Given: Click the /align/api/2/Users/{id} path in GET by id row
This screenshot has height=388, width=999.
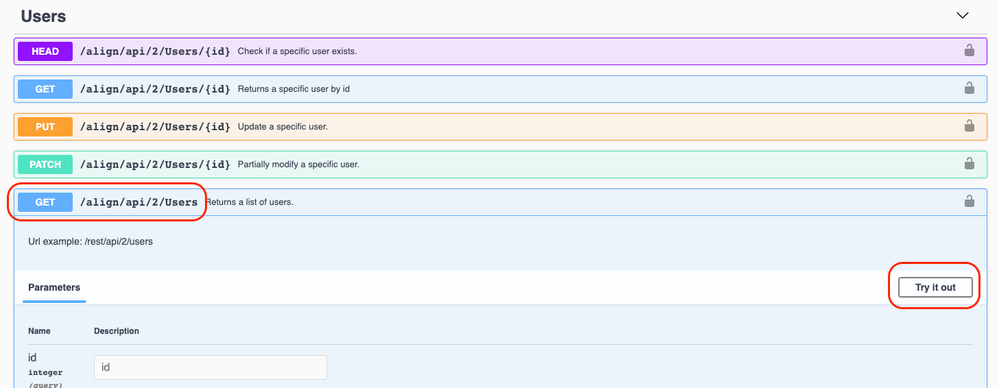Looking at the screenshot, I should (x=155, y=89).
